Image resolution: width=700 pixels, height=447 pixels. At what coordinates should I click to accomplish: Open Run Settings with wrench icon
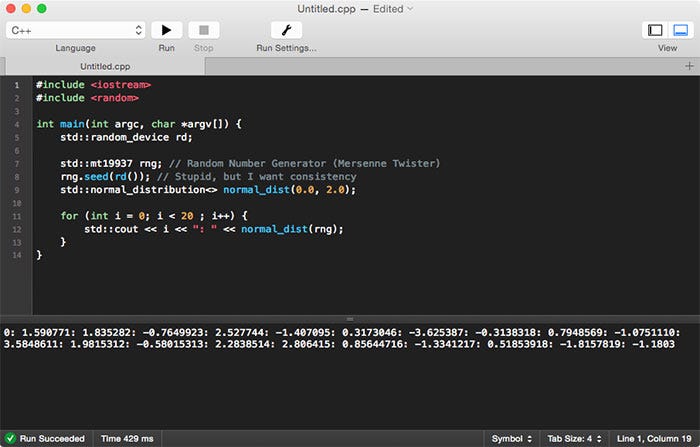tap(286, 30)
